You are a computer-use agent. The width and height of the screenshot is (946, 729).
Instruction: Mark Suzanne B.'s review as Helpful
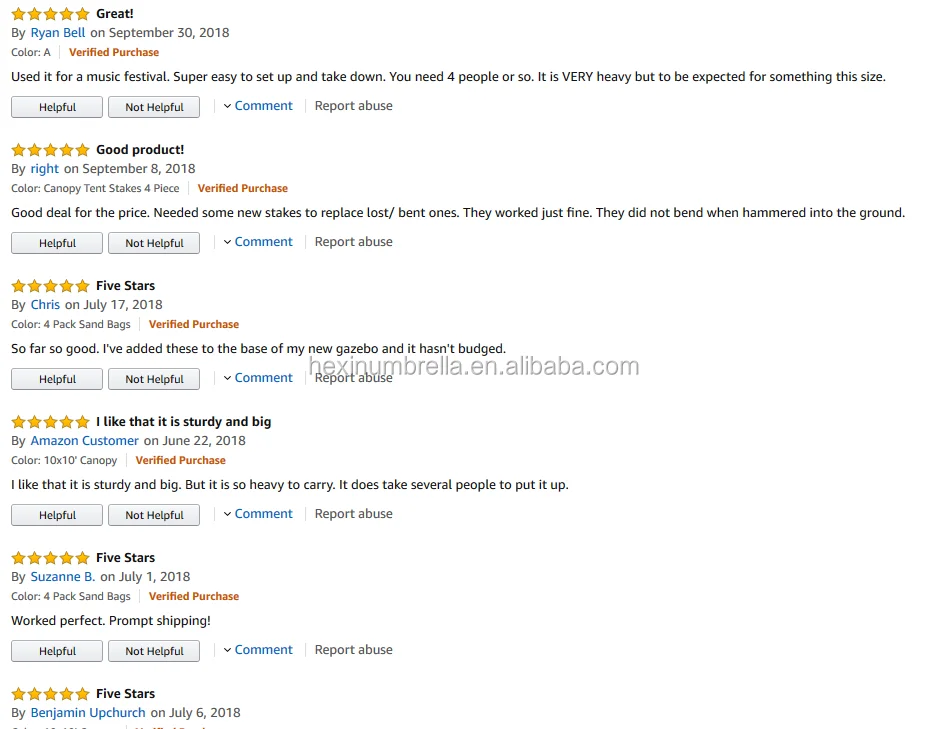click(57, 651)
